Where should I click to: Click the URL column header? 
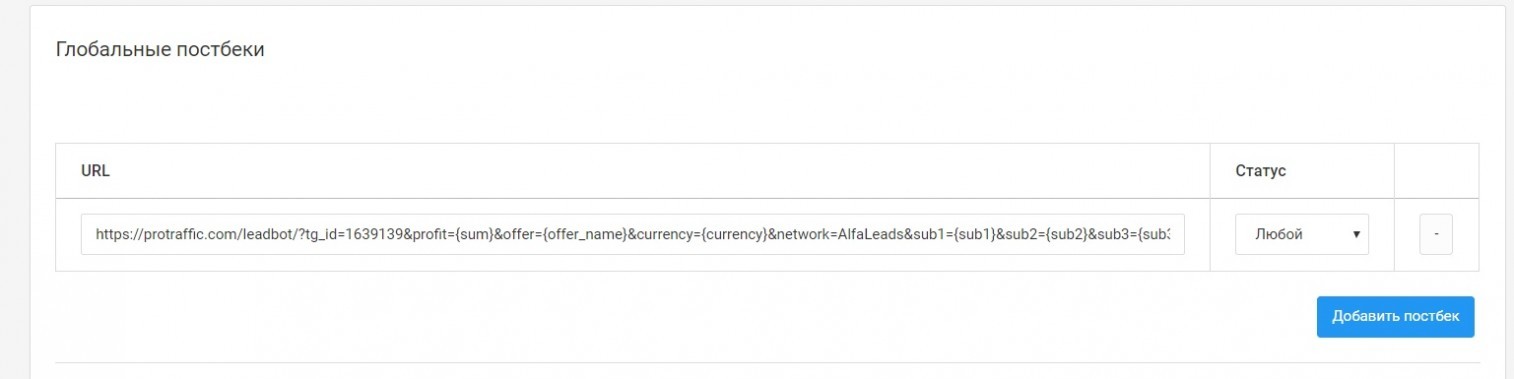[x=95, y=171]
